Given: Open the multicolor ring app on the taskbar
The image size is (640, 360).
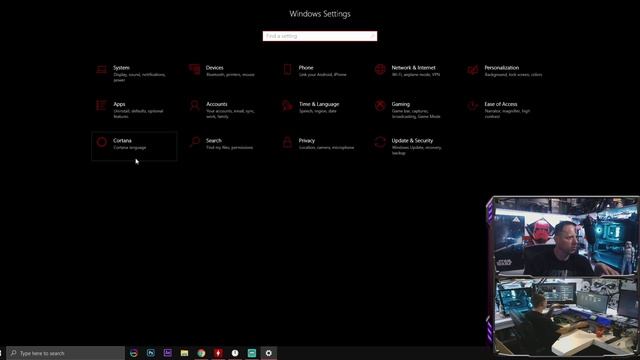Looking at the screenshot, I should point(134,353).
